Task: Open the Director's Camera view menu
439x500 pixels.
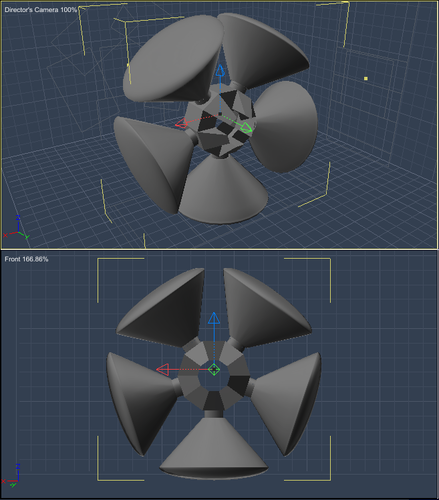Action: pyautogui.click(x=41, y=10)
